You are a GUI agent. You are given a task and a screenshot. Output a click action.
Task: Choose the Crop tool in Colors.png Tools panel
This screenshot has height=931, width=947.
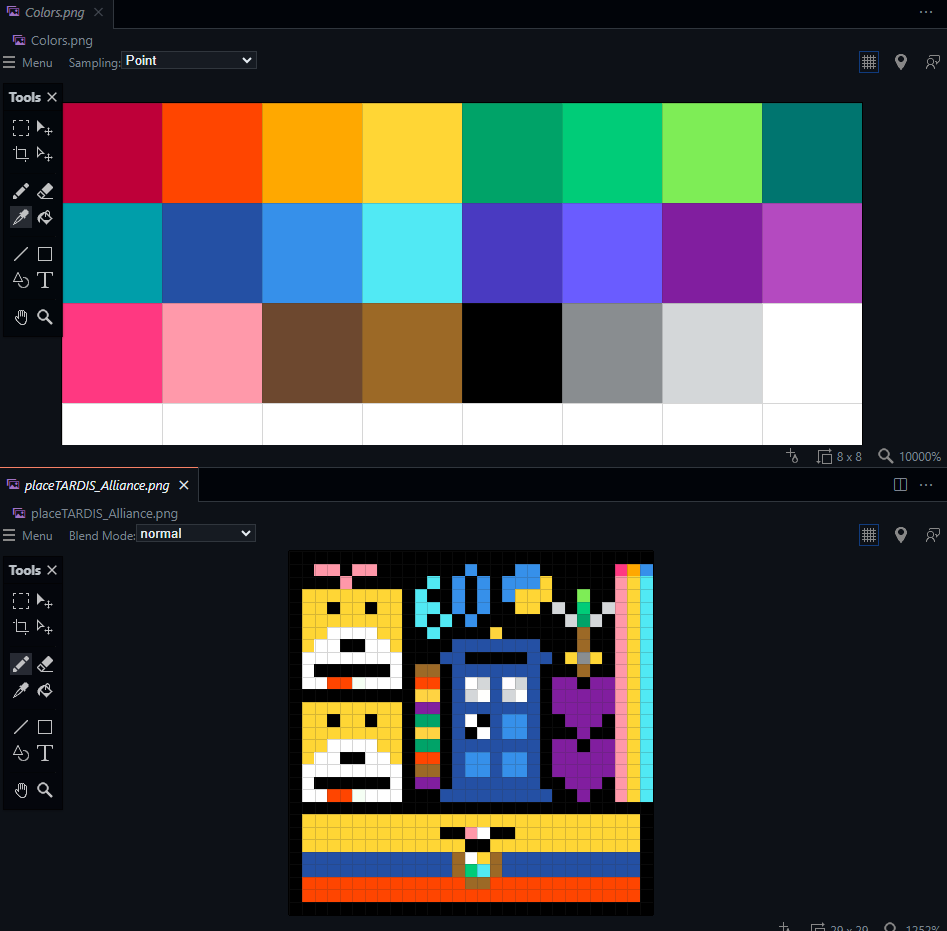tap(21, 154)
